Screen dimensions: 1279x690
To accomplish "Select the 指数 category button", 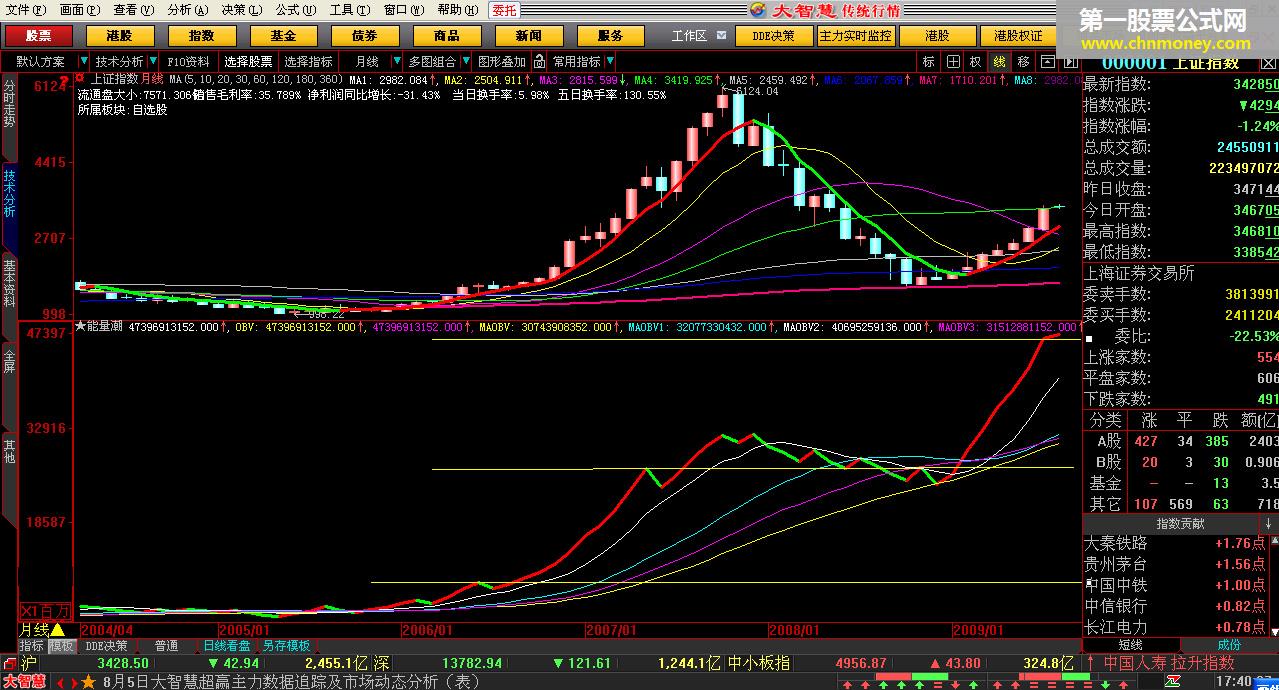I will (202, 36).
